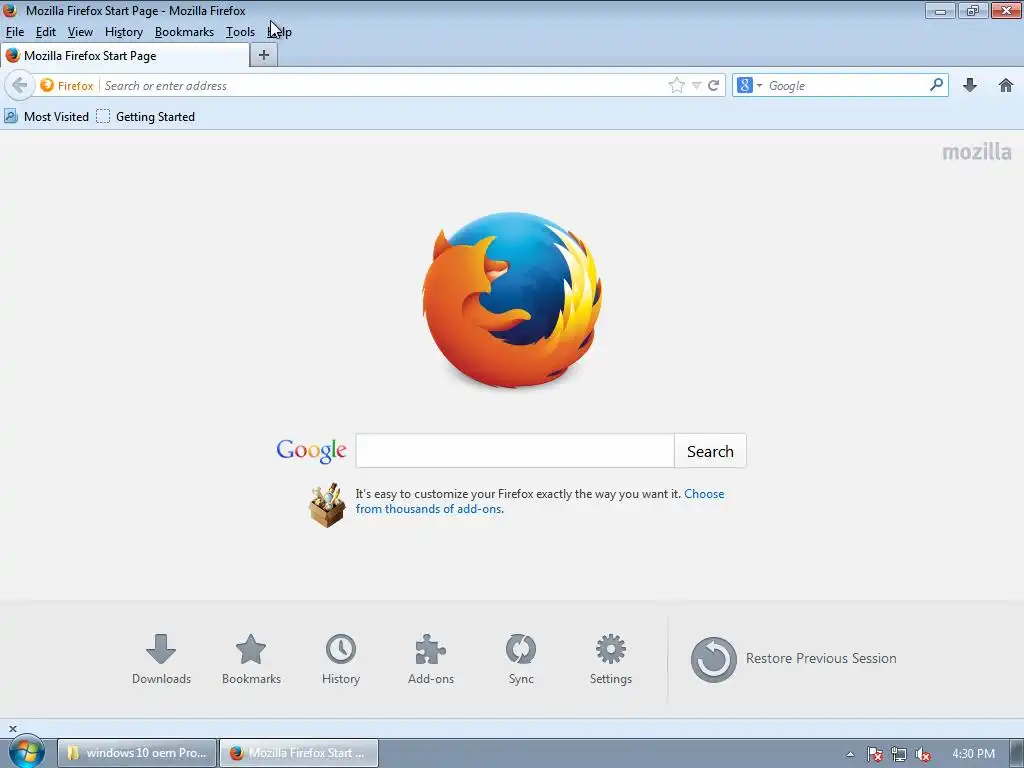Screen dimensions: 1024x768
Task: Open the Windows Start menu orb
Action: 26,752
